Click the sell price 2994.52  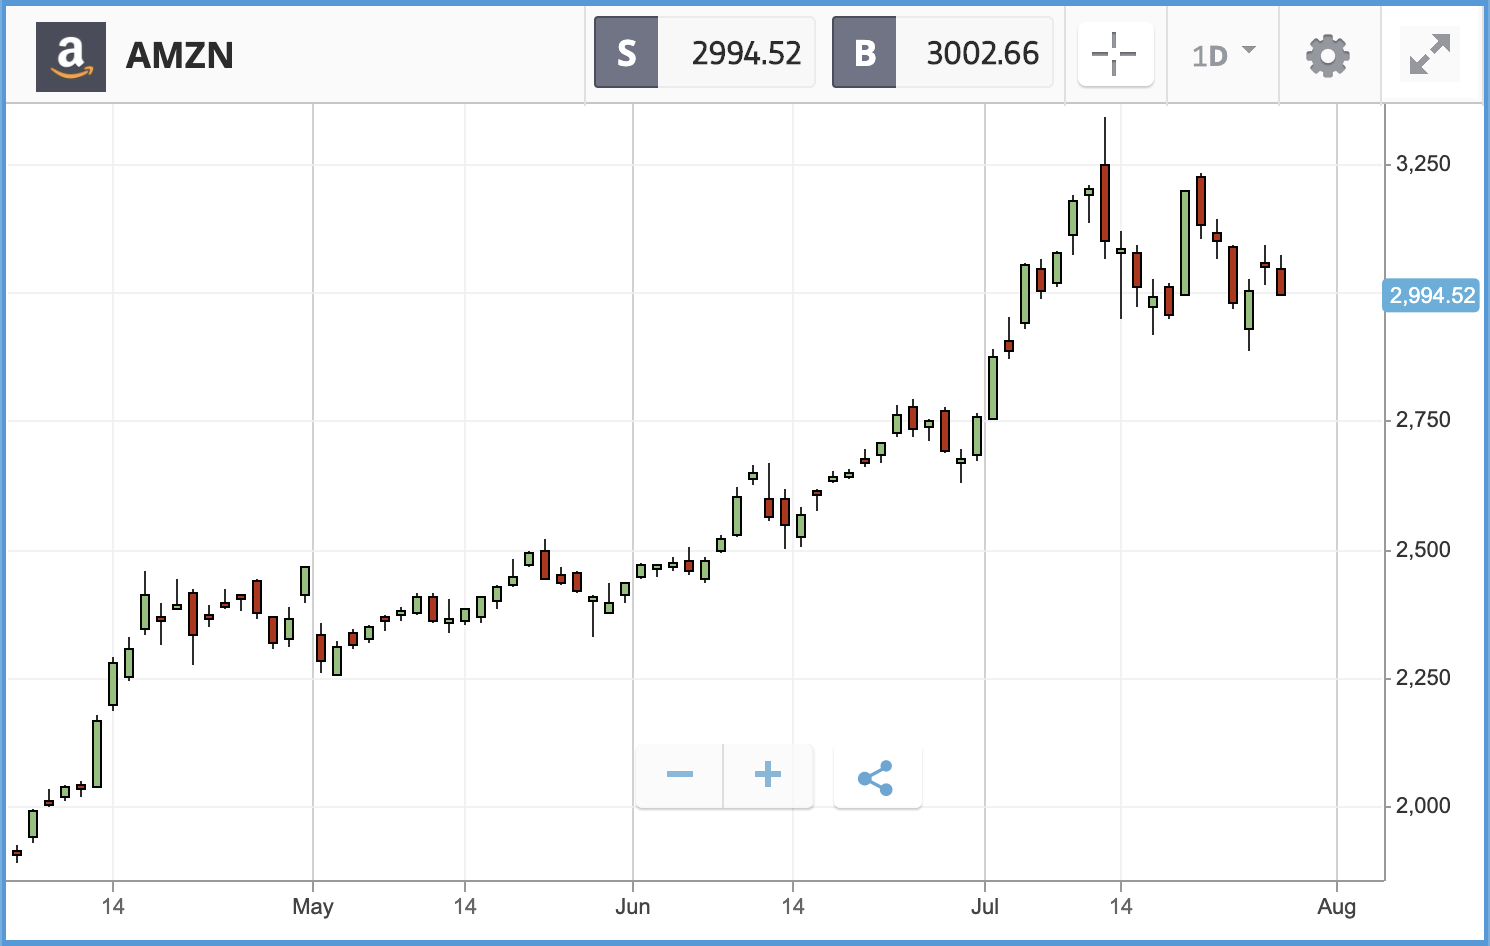click(x=746, y=53)
